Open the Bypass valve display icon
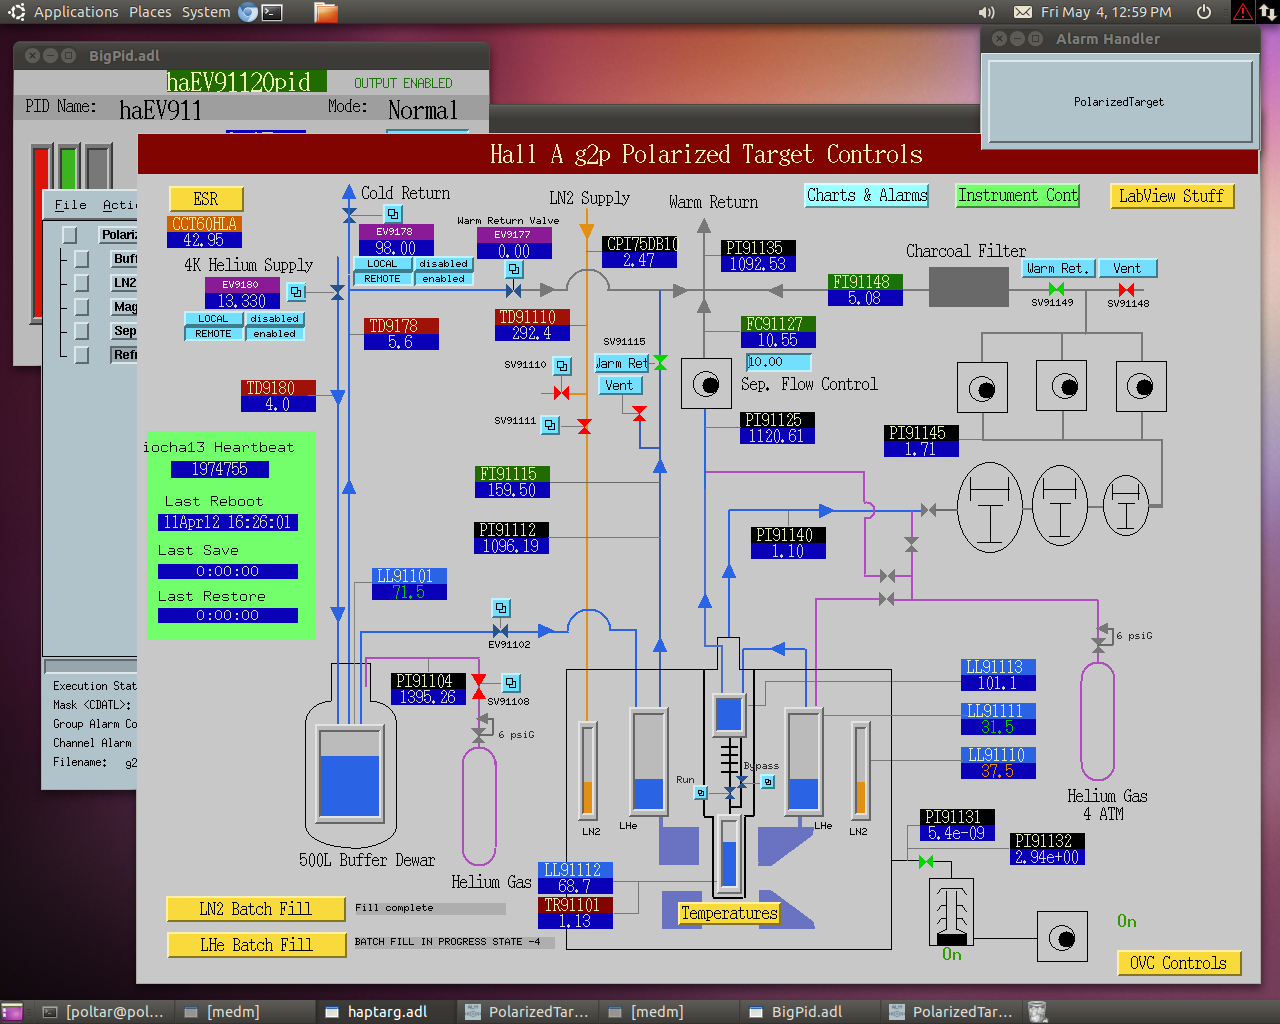This screenshot has width=1280, height=1024. point(768,782)
